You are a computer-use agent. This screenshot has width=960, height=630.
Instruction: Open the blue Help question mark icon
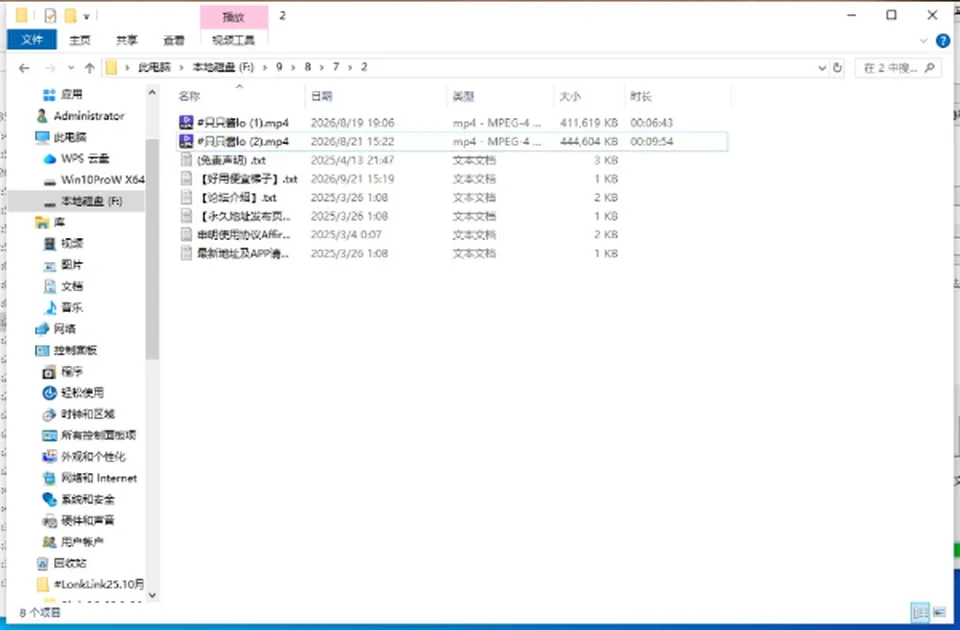point(943,41)
